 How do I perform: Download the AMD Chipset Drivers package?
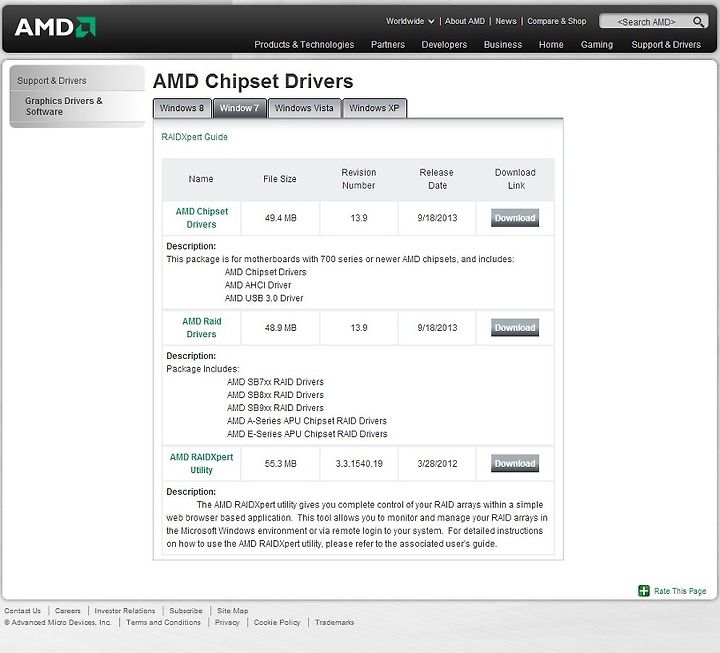[x=515, y=218]
